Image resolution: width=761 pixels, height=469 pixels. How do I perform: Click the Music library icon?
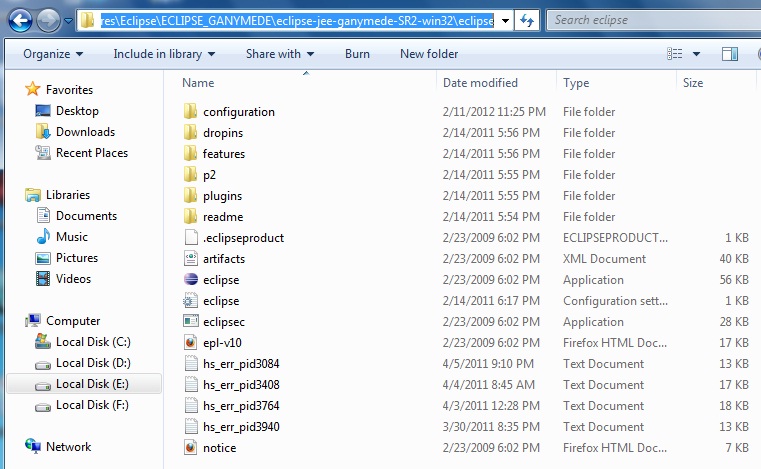pyautogui.click(x=43, y=237)
